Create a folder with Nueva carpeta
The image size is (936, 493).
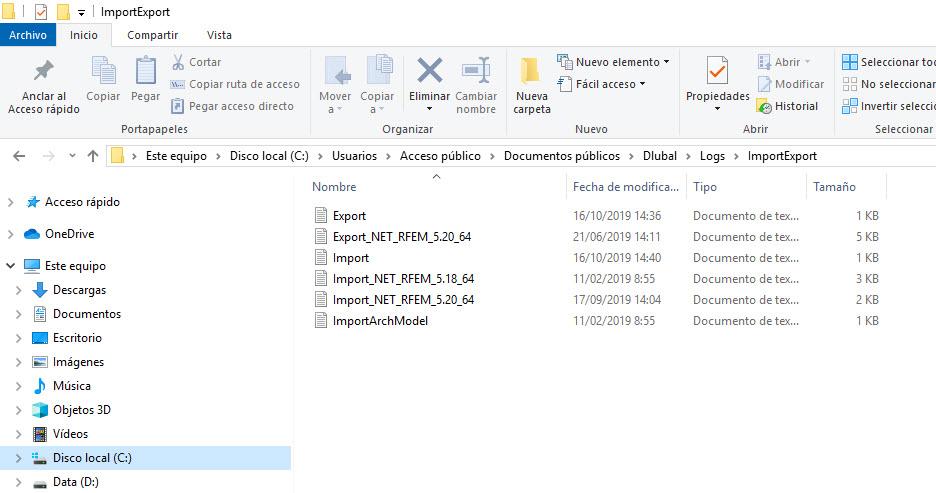click(531, 87)
